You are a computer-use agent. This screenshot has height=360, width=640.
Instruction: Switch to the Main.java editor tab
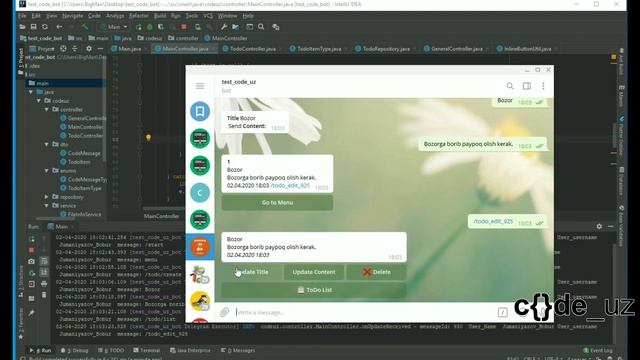129,49
